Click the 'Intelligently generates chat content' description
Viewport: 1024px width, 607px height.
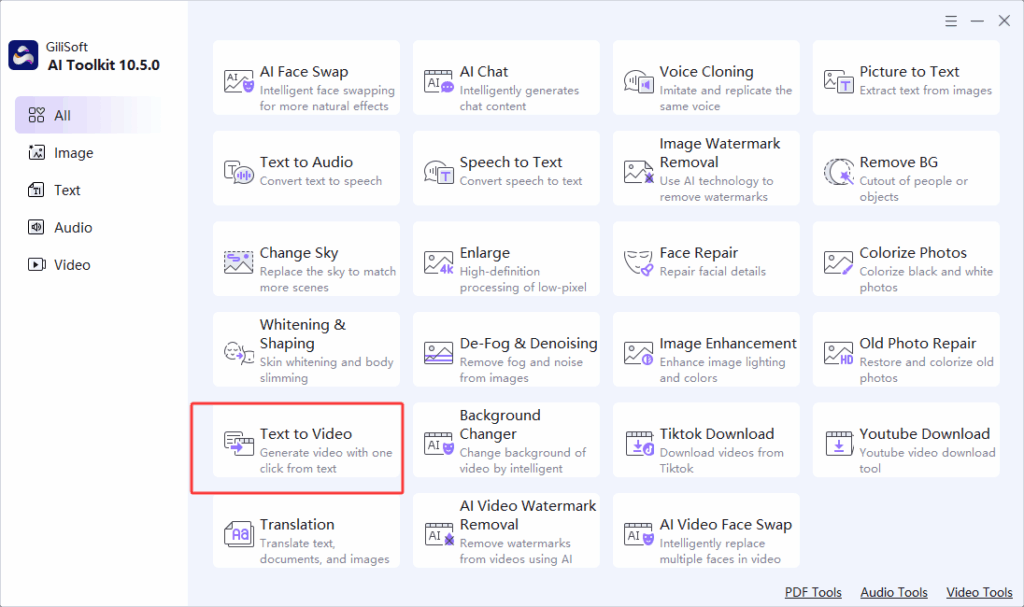(x=519, y=98)
